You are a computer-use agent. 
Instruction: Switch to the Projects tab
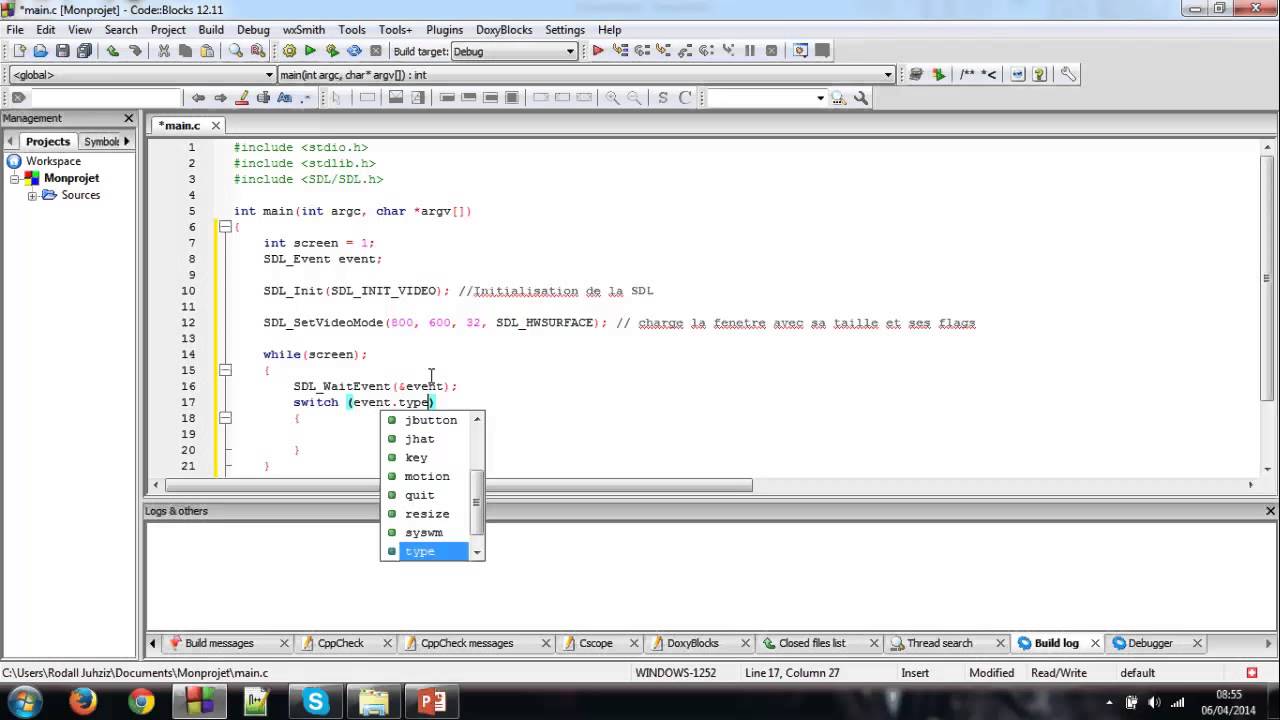tap(47, 142)
